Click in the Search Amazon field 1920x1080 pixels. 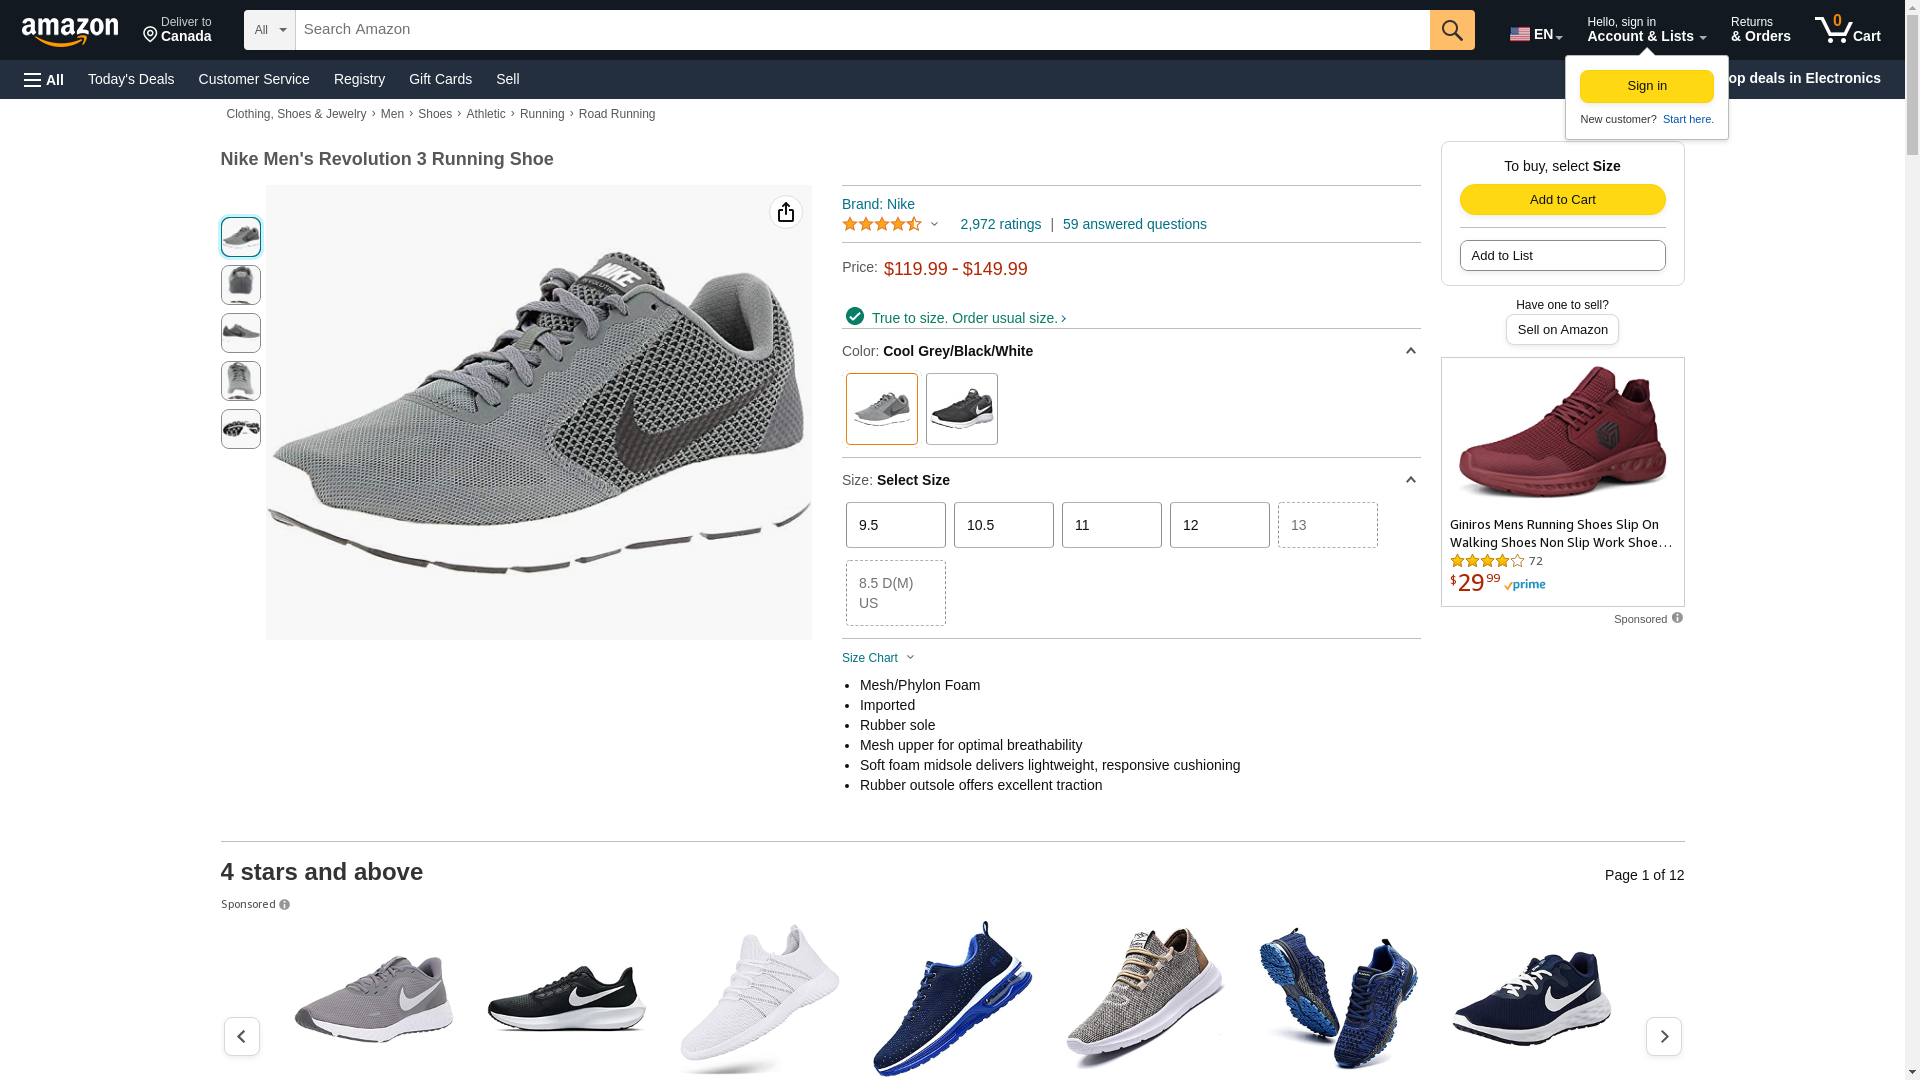(862, 30)
